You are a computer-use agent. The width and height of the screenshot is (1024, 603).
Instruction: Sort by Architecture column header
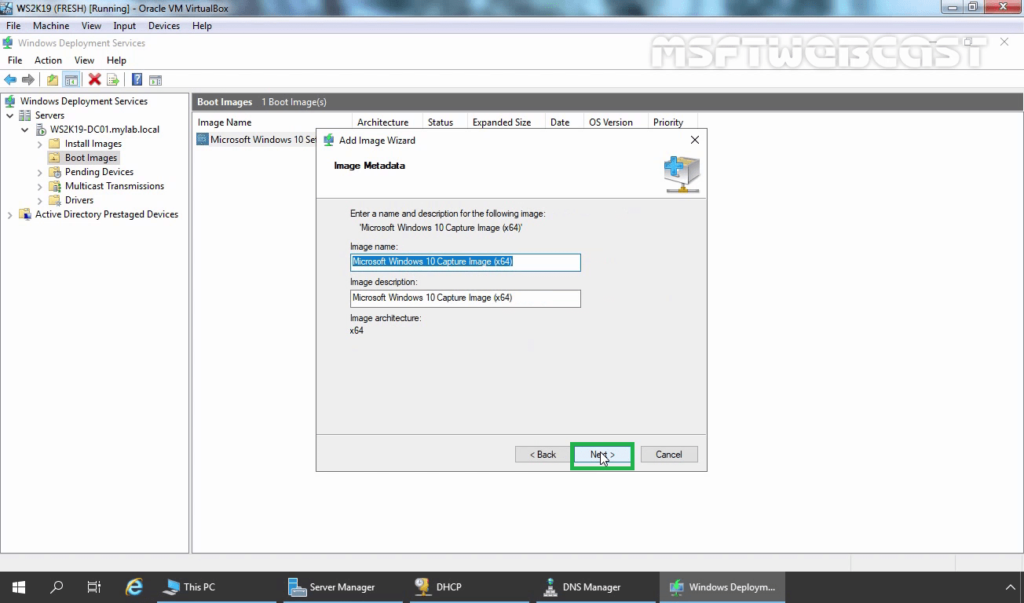tap(387, 122)
